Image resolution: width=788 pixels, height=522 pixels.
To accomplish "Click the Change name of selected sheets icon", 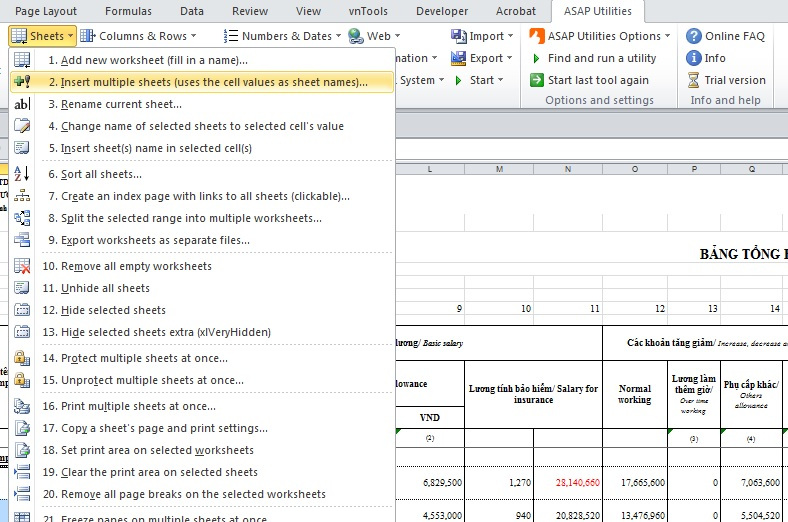I will click(x=22, y=126).
